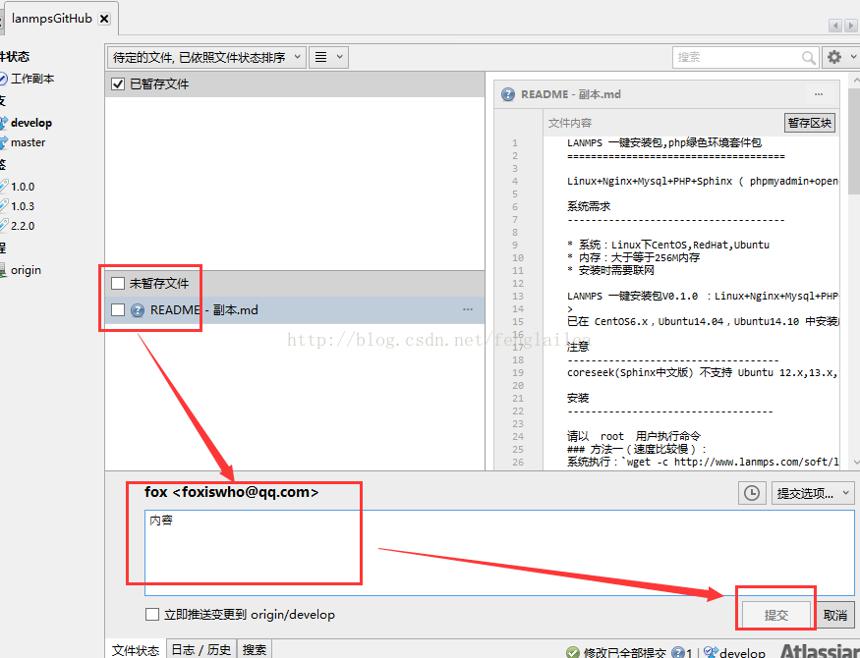Toggle the 已暂存文件 checkbox
This screenshot has width=860, height=658.
pos(117,84)
